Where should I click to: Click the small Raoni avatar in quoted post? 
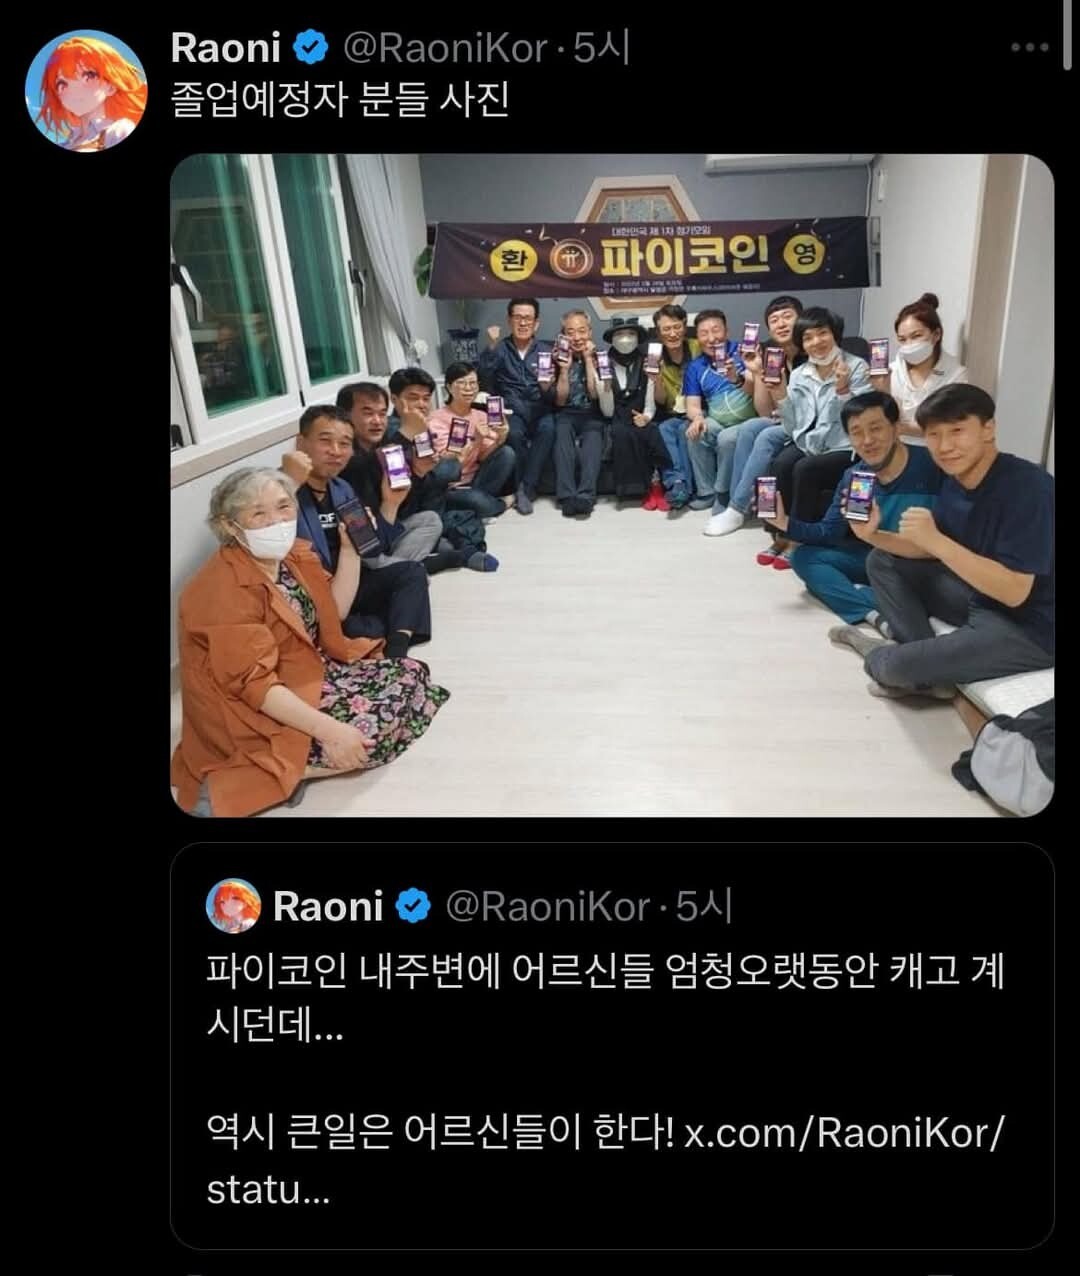click(233, 906)
